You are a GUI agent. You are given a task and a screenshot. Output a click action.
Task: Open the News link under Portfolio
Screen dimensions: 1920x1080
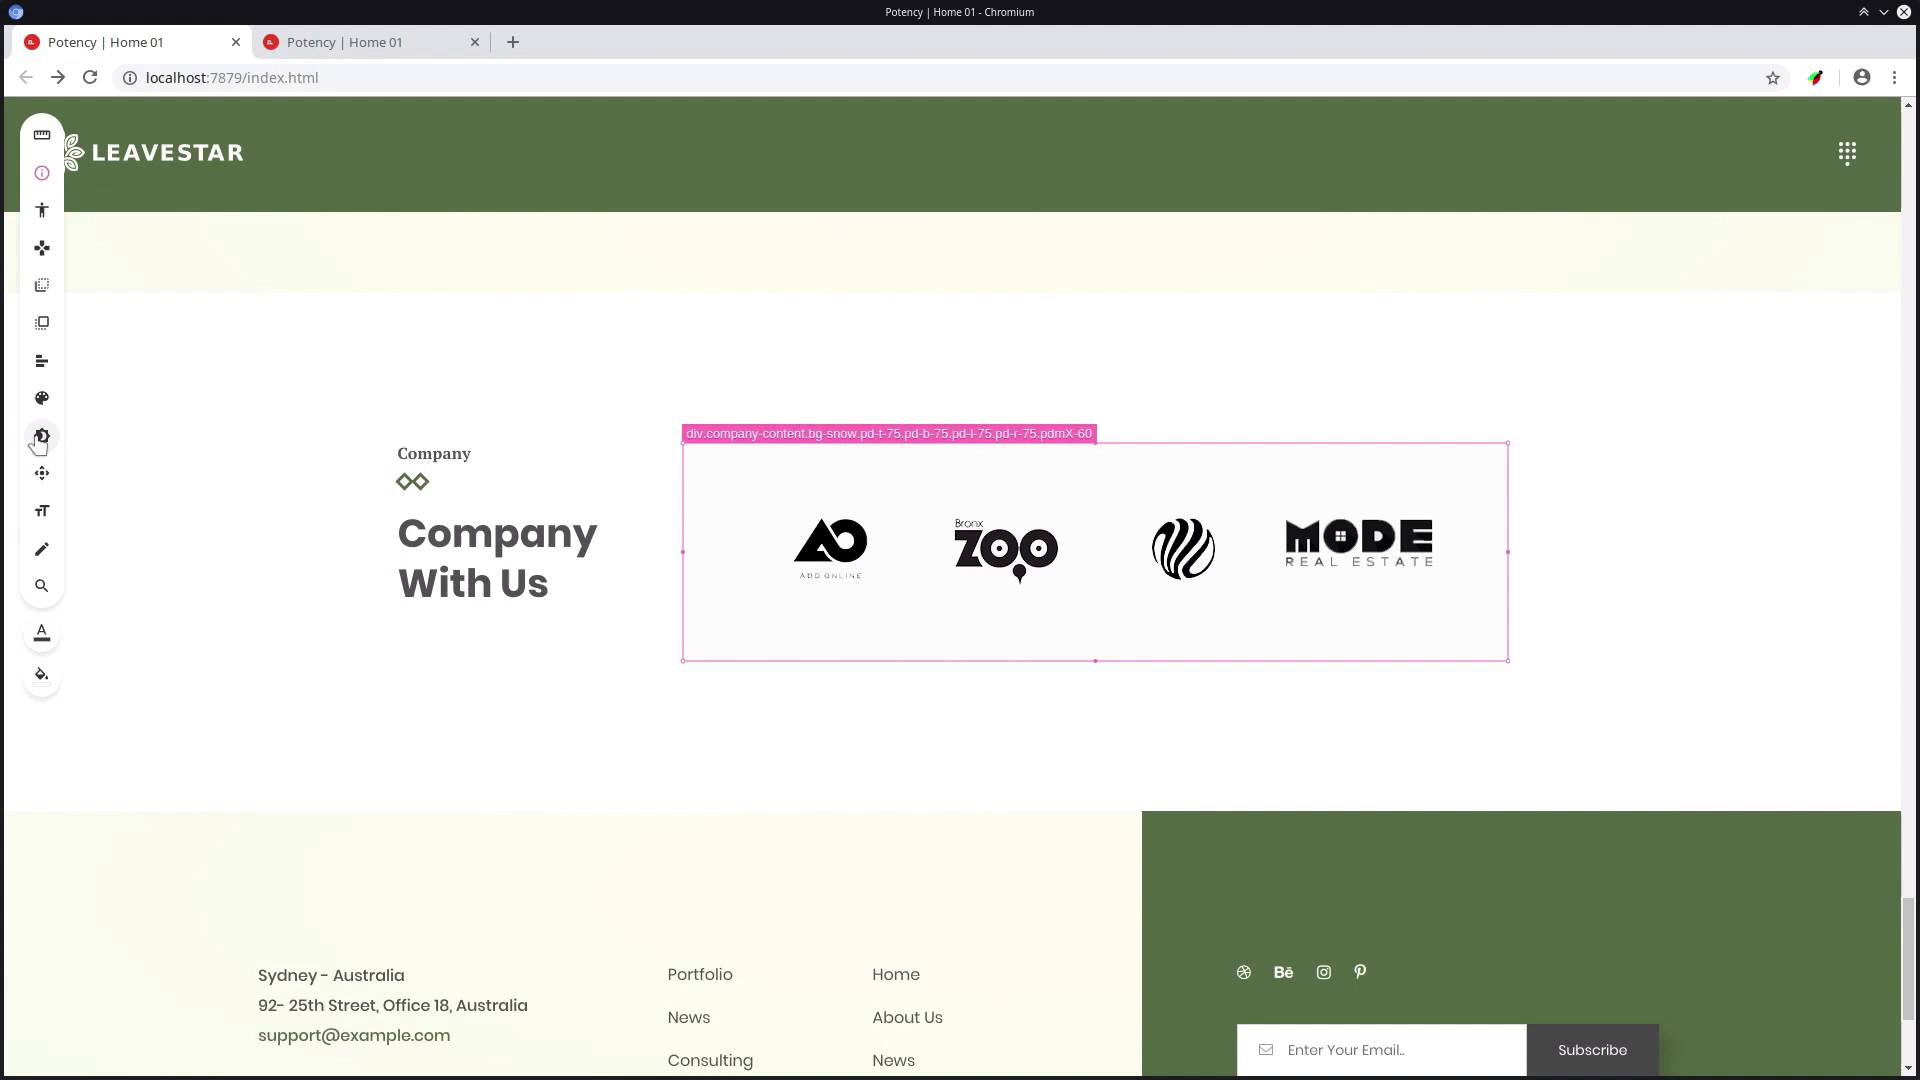point(689,1017)
